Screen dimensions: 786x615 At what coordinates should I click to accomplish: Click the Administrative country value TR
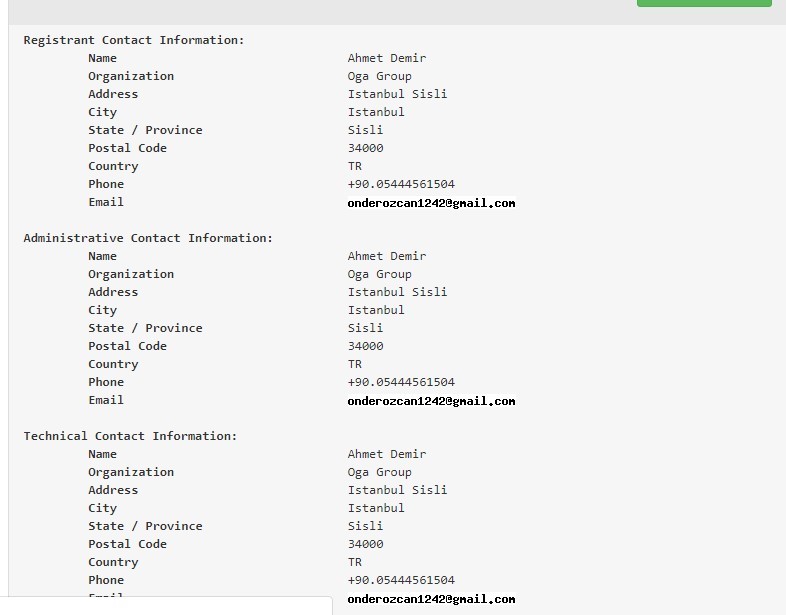point(354,364)
